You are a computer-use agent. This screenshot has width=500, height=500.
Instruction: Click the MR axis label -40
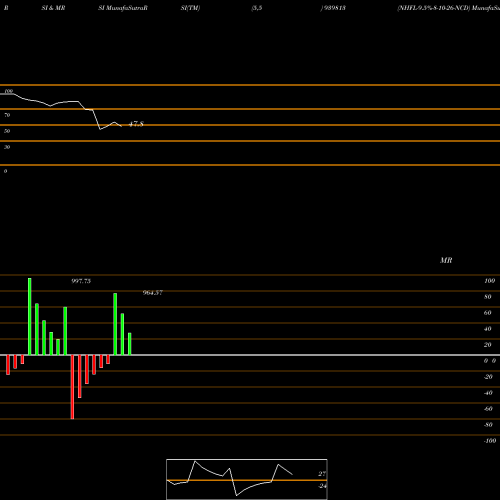coord(488,393)
